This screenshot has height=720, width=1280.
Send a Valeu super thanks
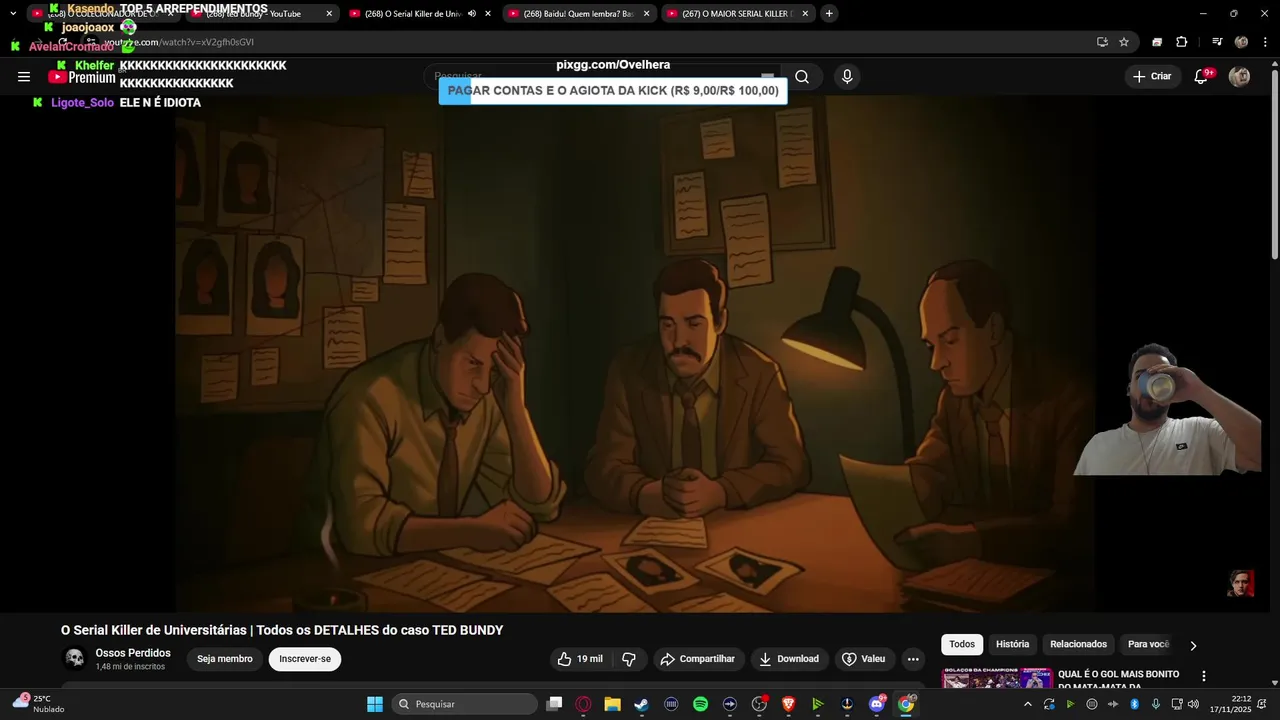pyautogui.click(x=864, y=659)
